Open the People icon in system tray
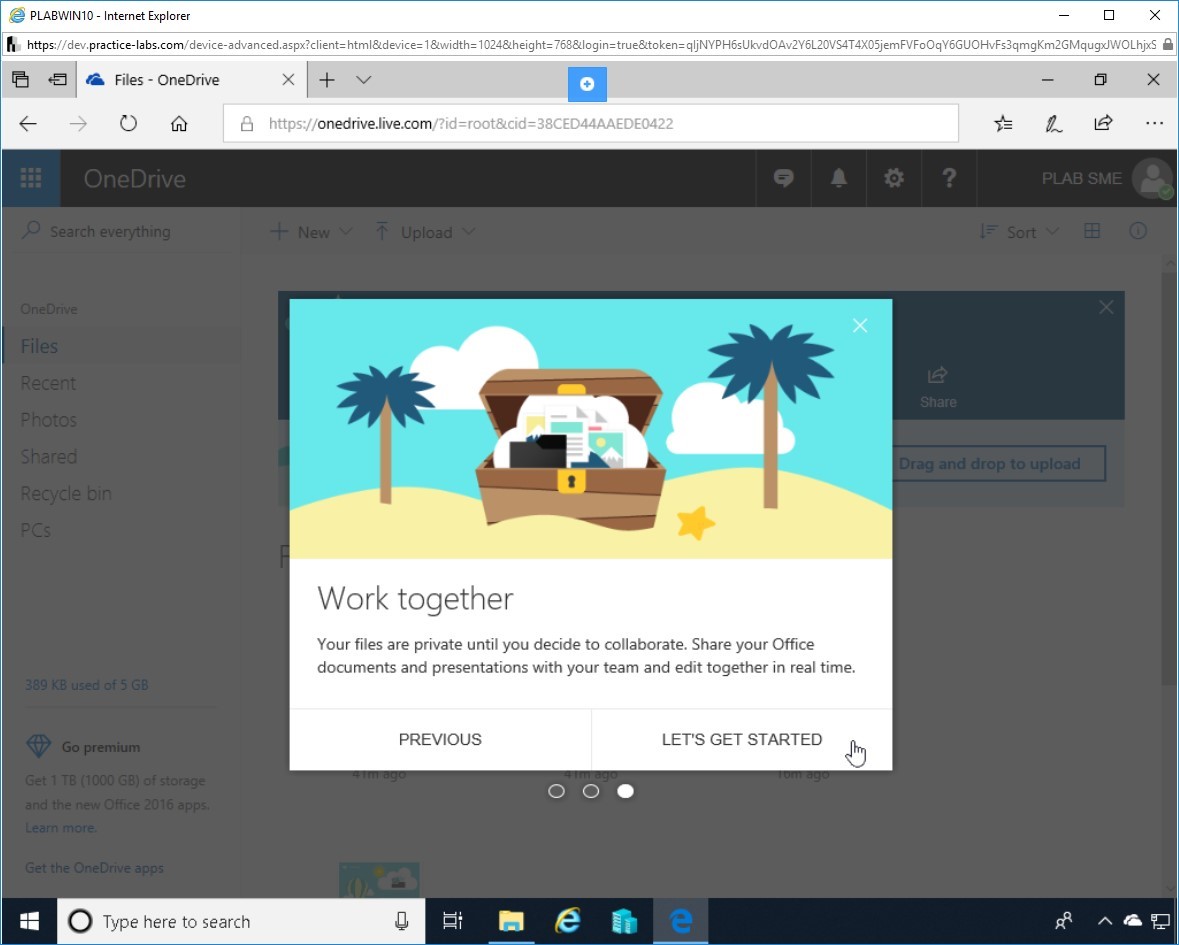This screenshot has height=945, width=1179. click(1063, 921)
